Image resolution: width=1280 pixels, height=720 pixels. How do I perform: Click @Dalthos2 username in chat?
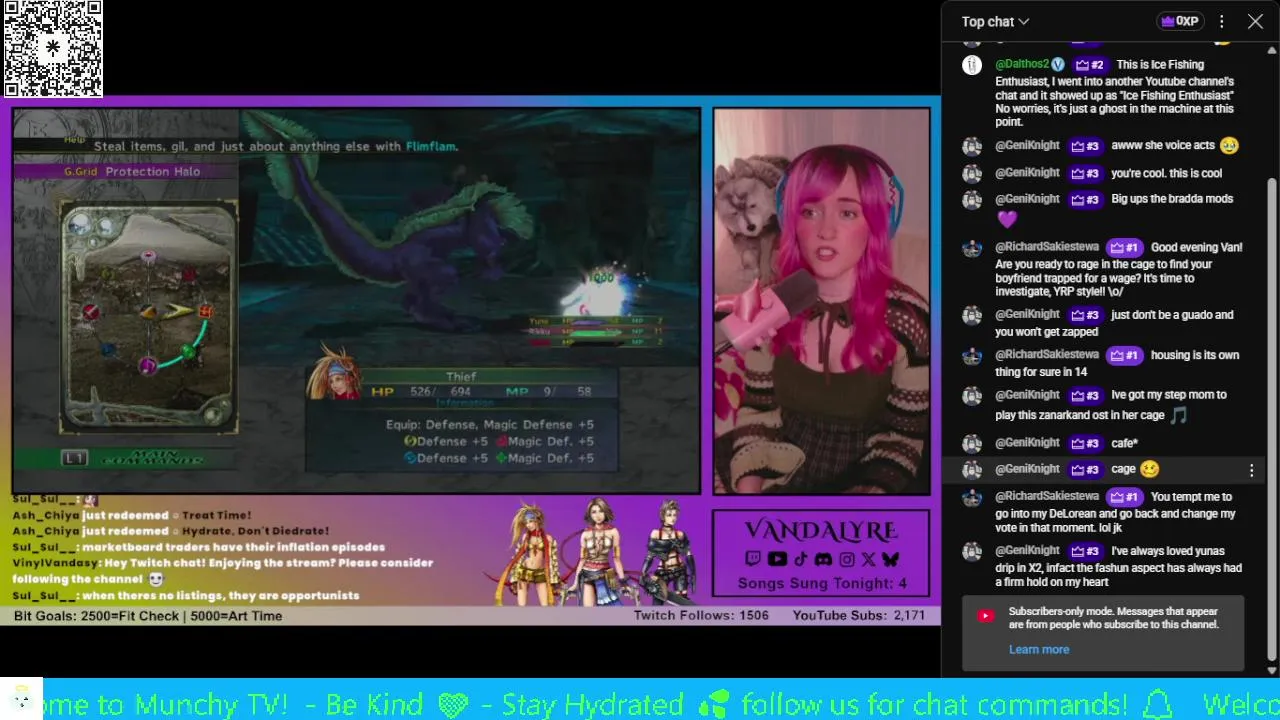click(1022, 65)
